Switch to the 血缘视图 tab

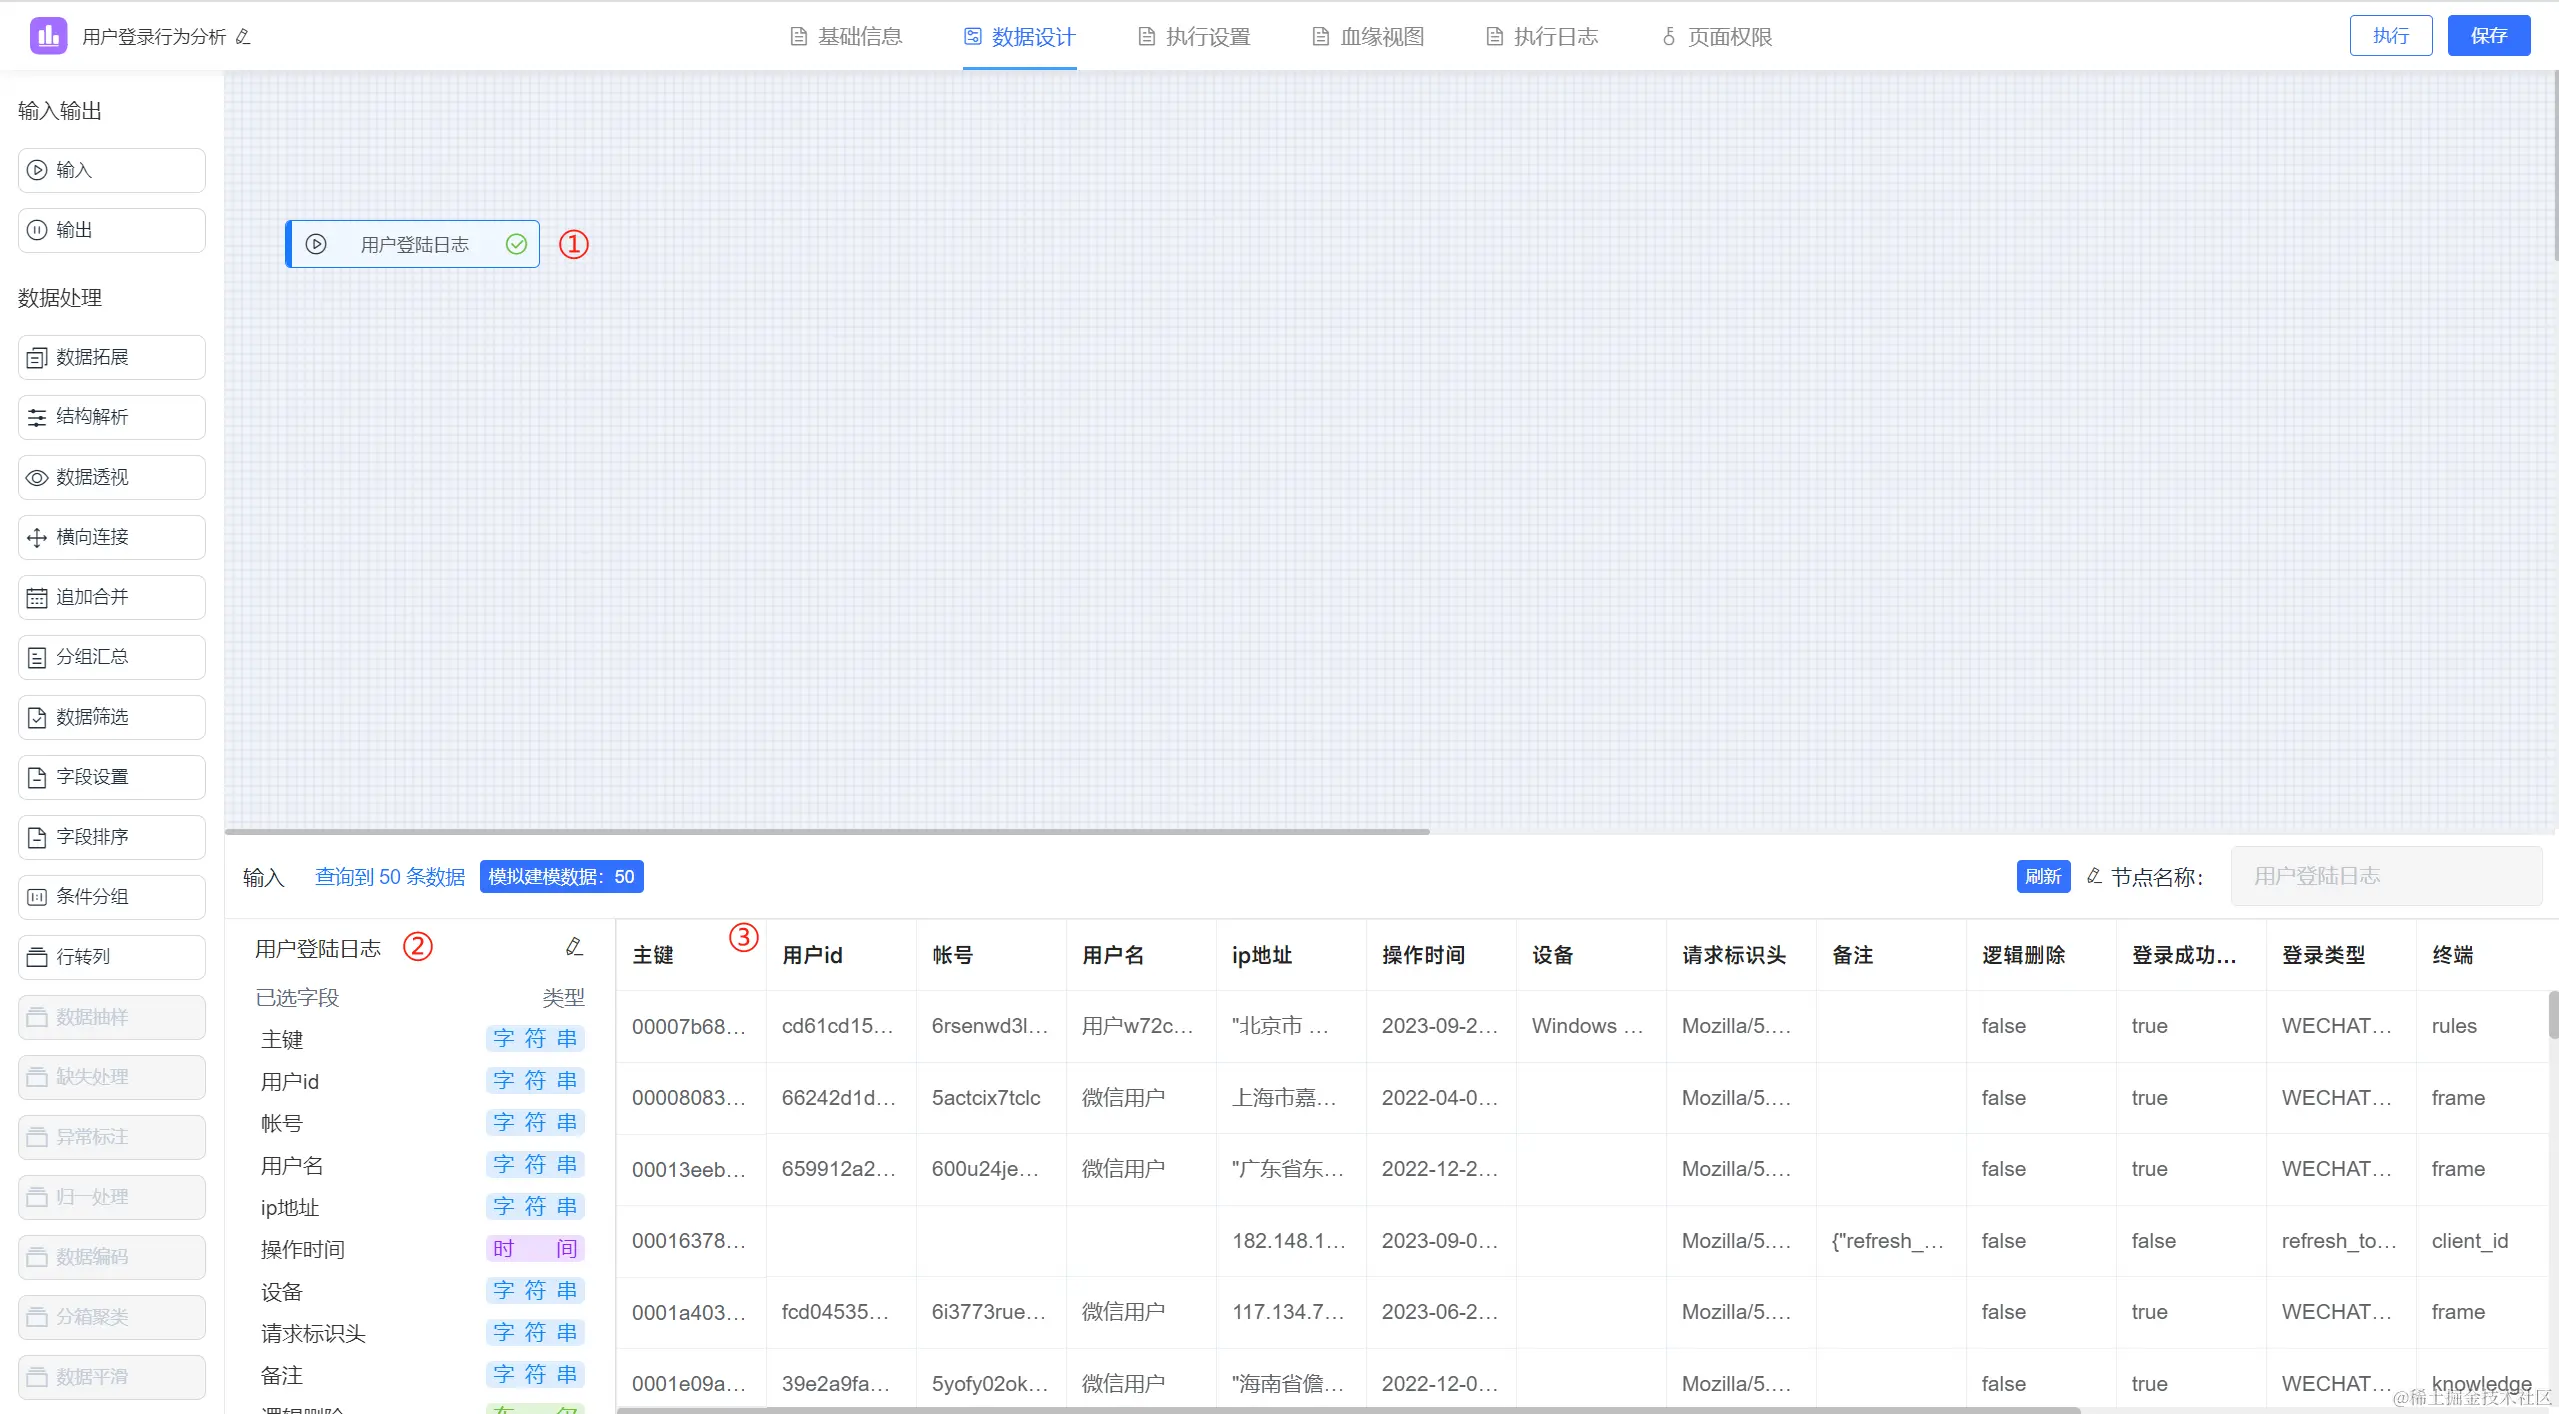1368,37
